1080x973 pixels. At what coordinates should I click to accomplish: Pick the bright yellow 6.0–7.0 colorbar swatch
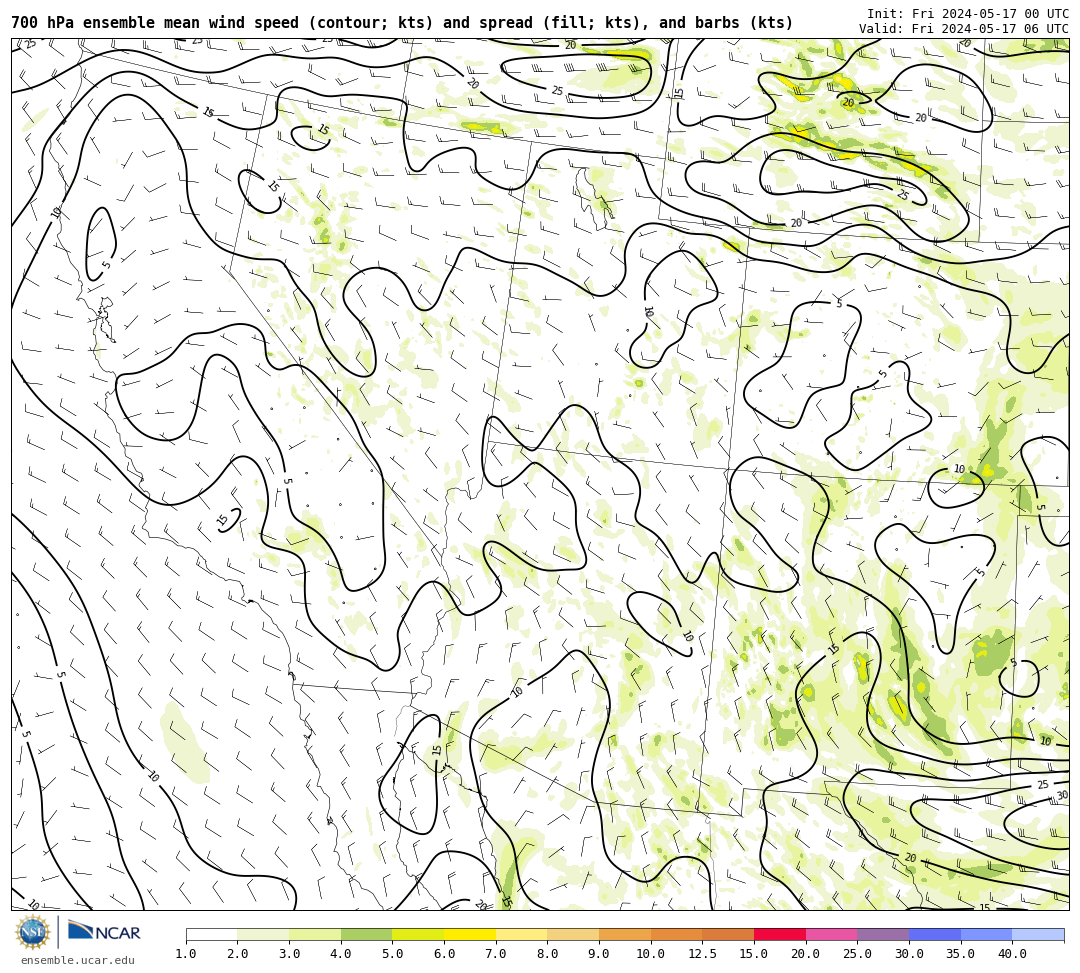(470, 934)
